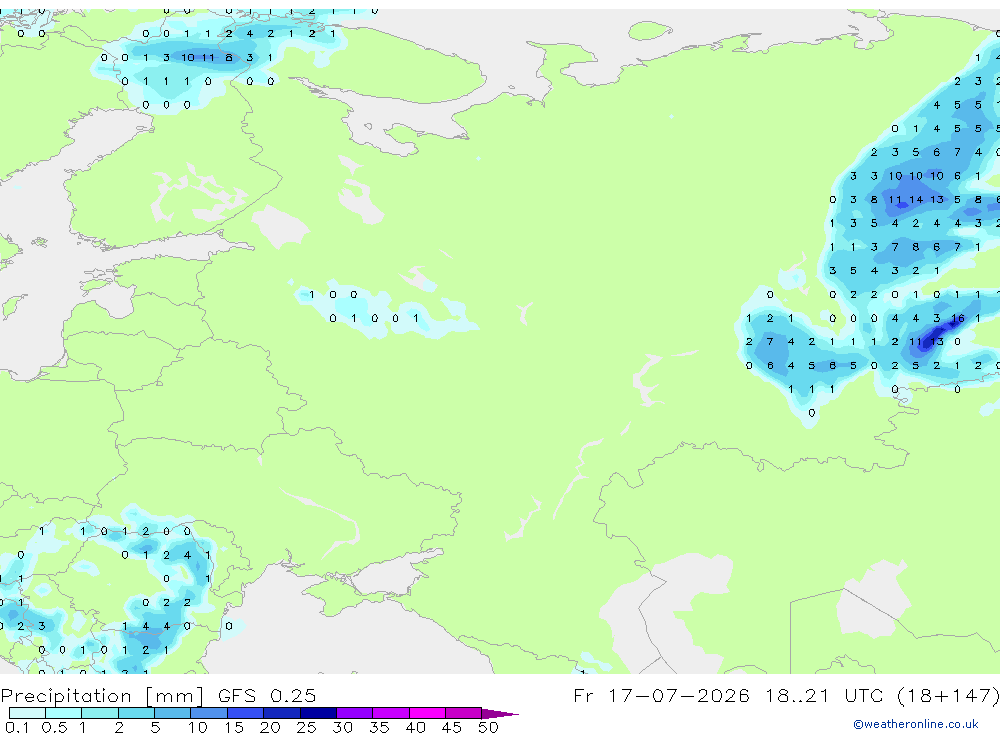Viewport: 1000px width, 733px height.
Task: Click the '25' legend scale label
Action: click(x=306, y=727)
